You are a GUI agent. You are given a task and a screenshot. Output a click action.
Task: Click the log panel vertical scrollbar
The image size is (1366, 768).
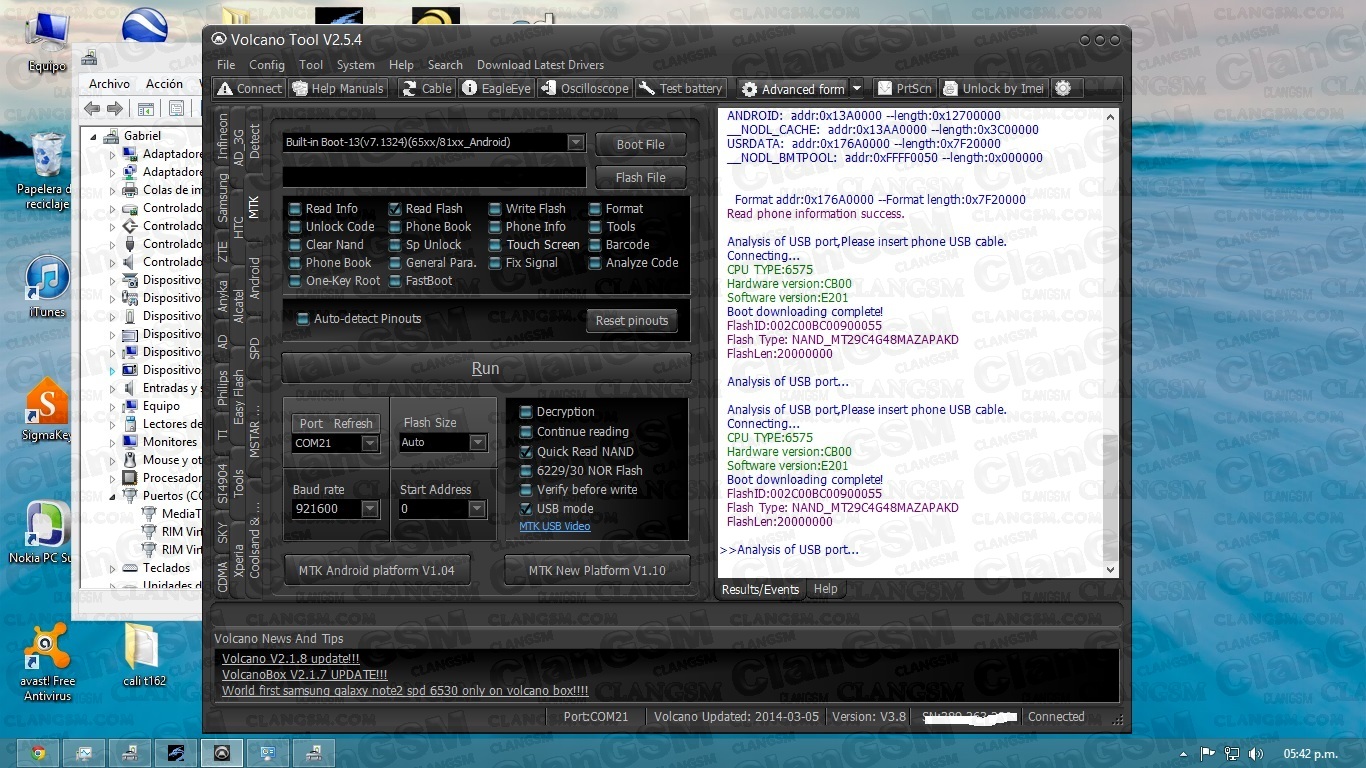tap(1109, 343)
